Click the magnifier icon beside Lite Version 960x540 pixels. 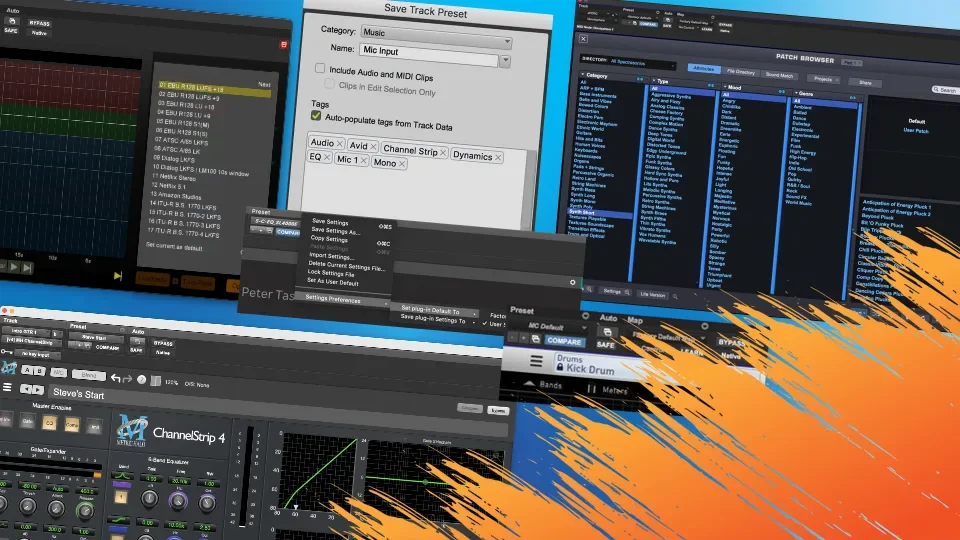click(675, 296)
